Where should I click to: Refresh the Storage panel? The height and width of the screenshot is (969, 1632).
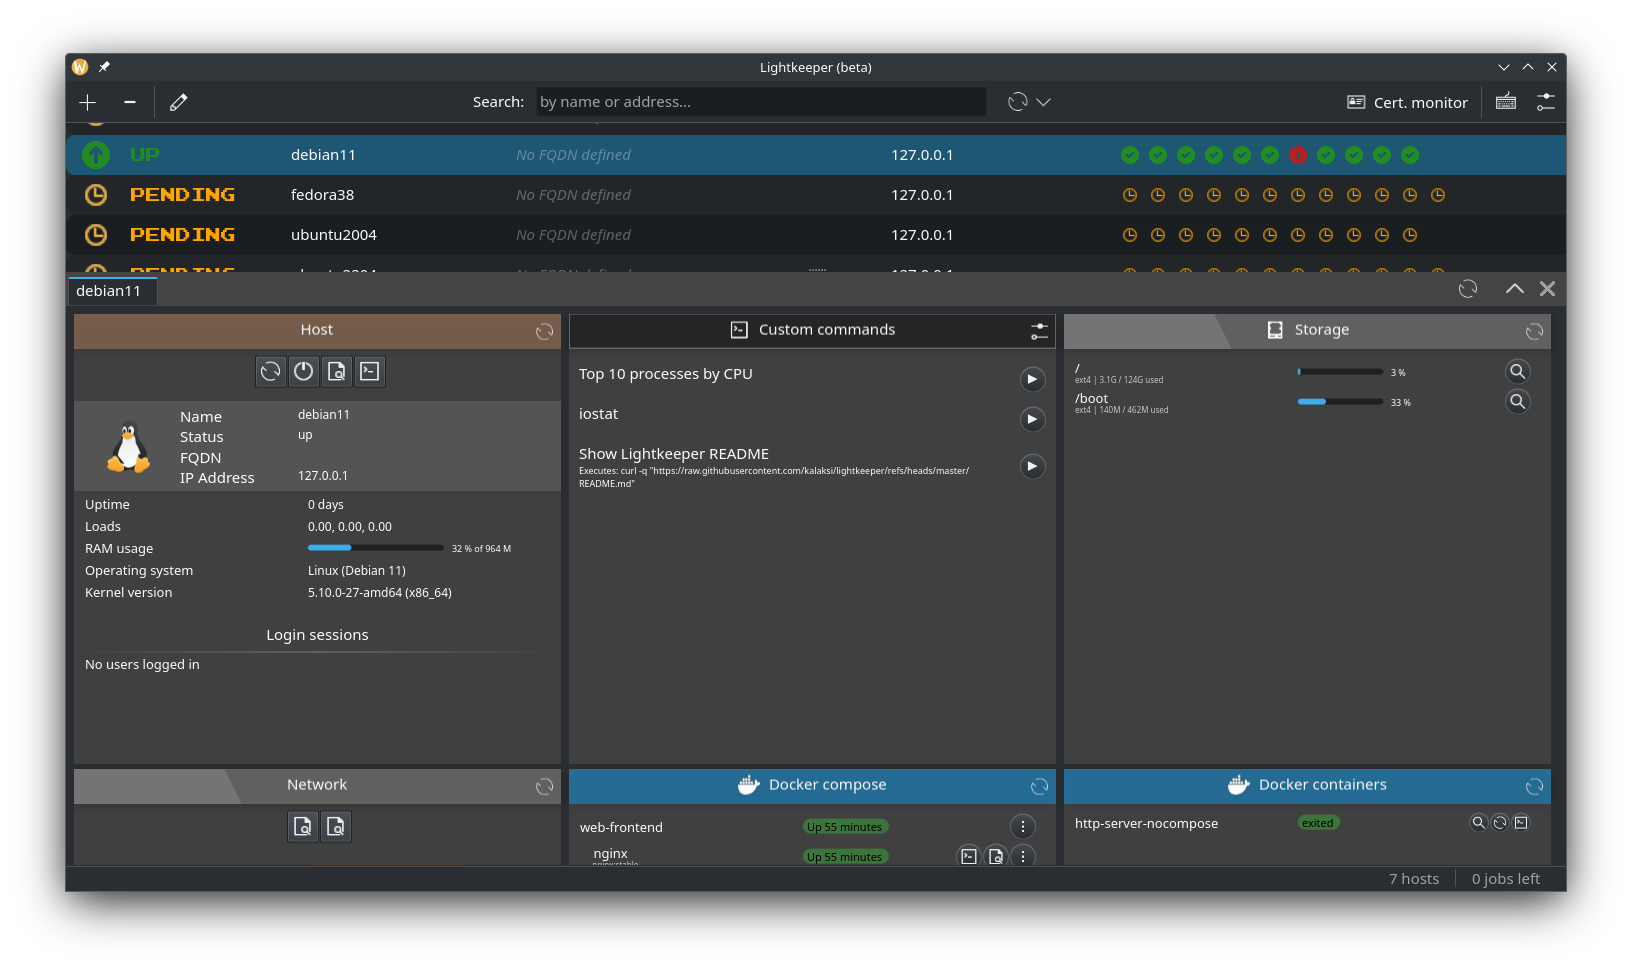[1534, 332]
